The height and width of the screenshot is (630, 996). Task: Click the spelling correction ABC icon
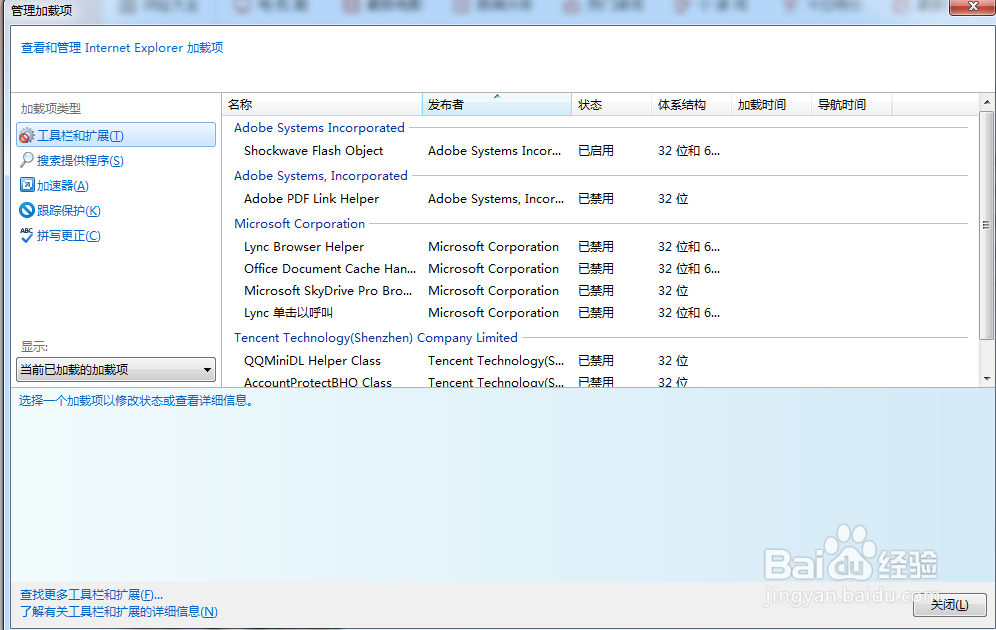coord(27,235)
